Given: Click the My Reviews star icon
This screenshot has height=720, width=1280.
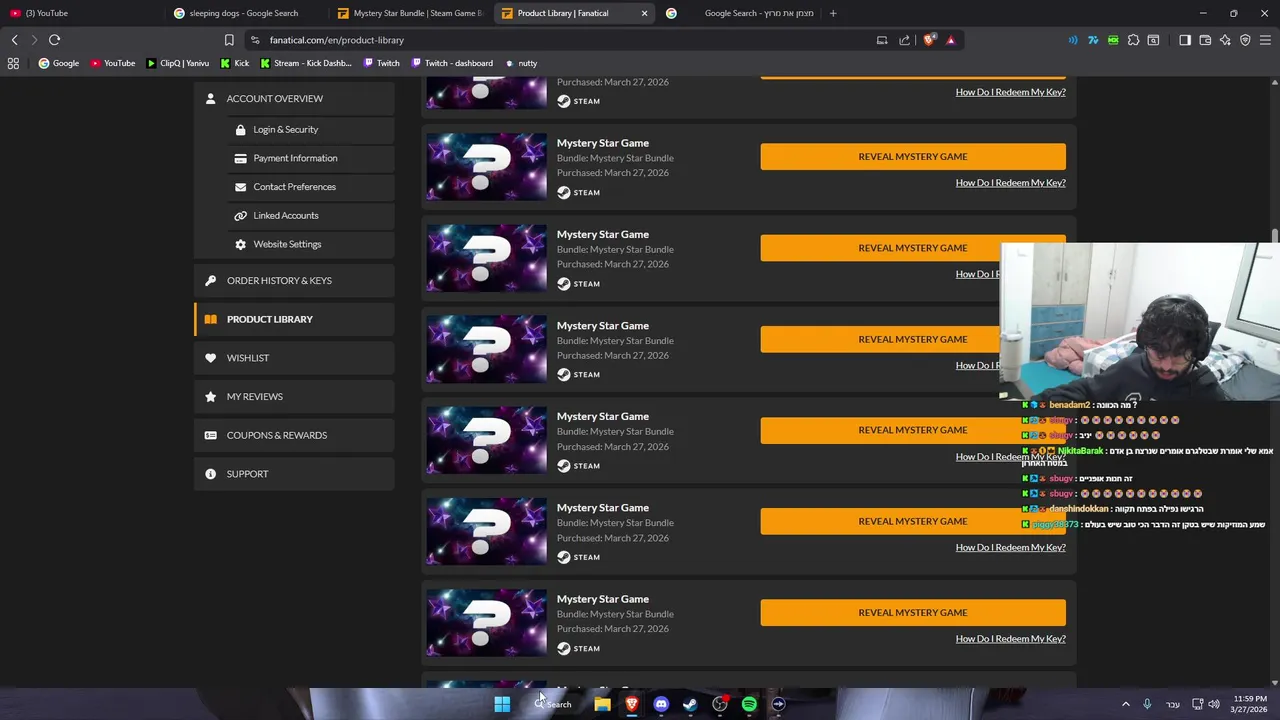Looking at the screenshot, I should tap(210, 397).
